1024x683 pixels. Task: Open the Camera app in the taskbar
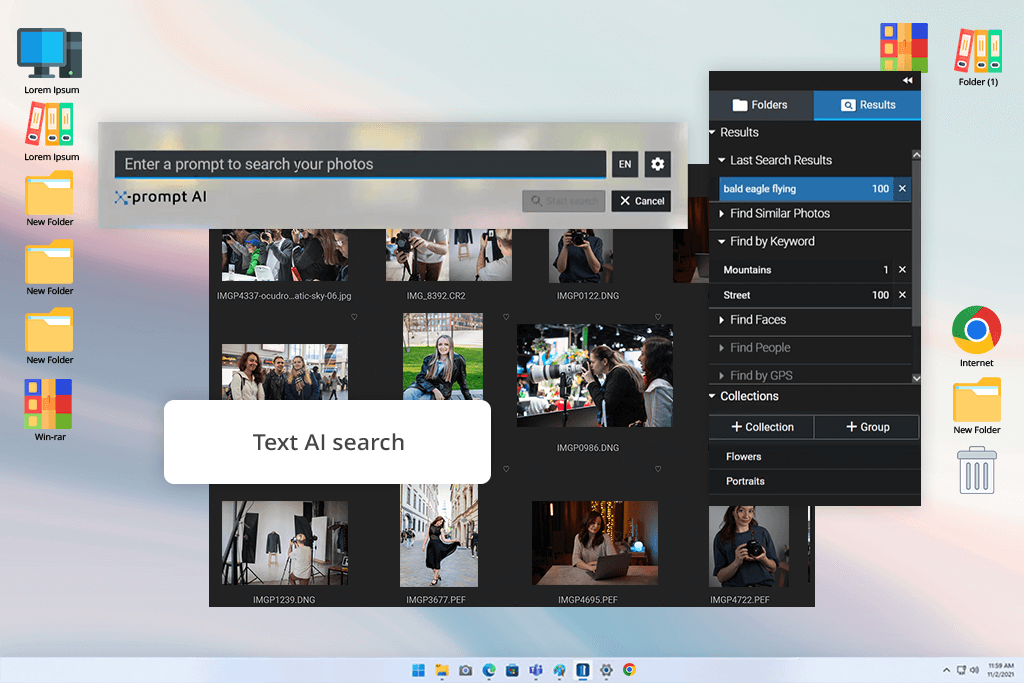coord(466,670)
